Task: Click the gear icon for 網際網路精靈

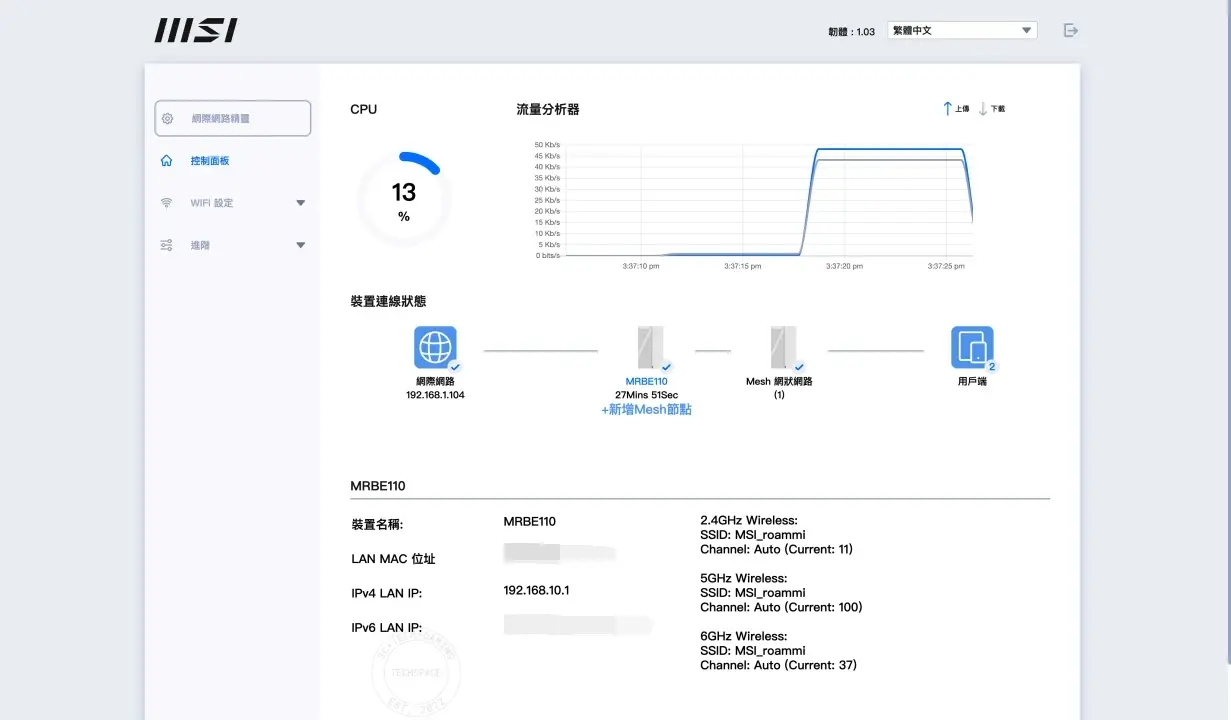Action: [168, 118]
